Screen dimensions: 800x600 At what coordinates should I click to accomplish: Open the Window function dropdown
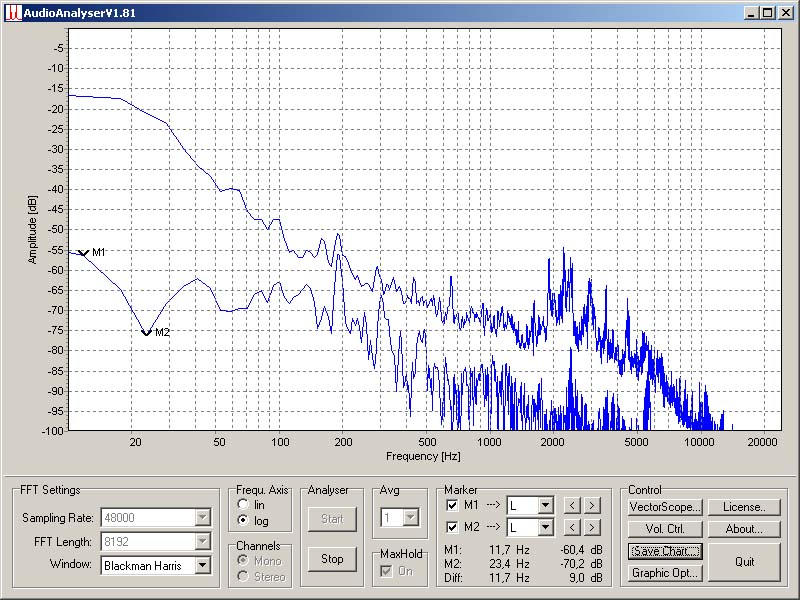203,565
